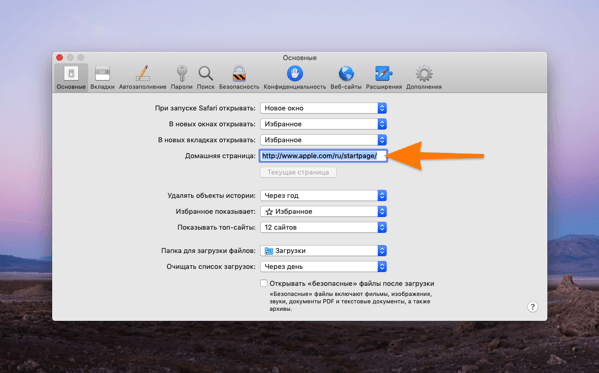Image resolution: width=599 pixels, height=373 pixels.
Task: Open Расширения compass icon pane
Action: [x=384, y=78]
